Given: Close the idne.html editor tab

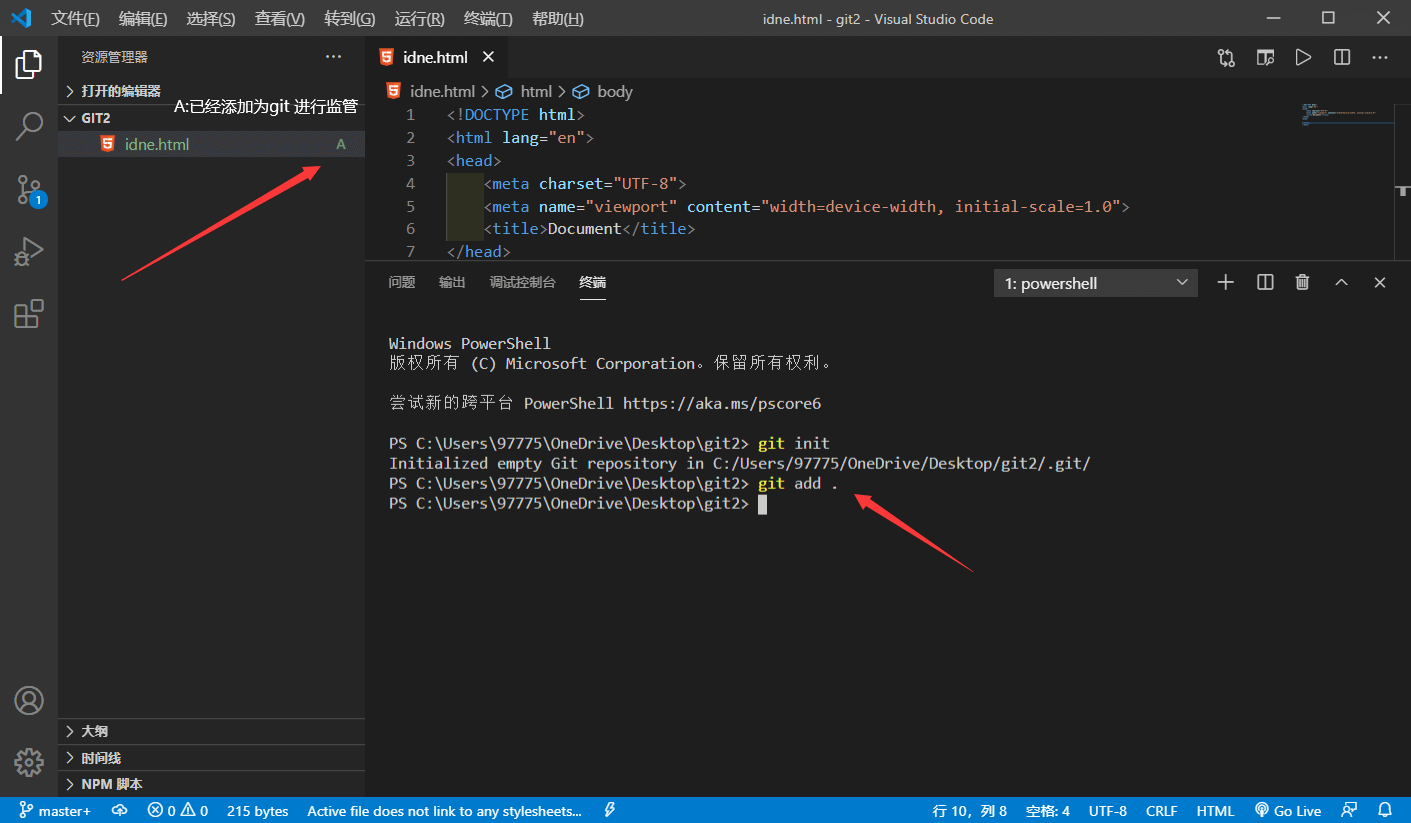Looking at the screenshot, I should pyautogui.click(x=488, y=57).
